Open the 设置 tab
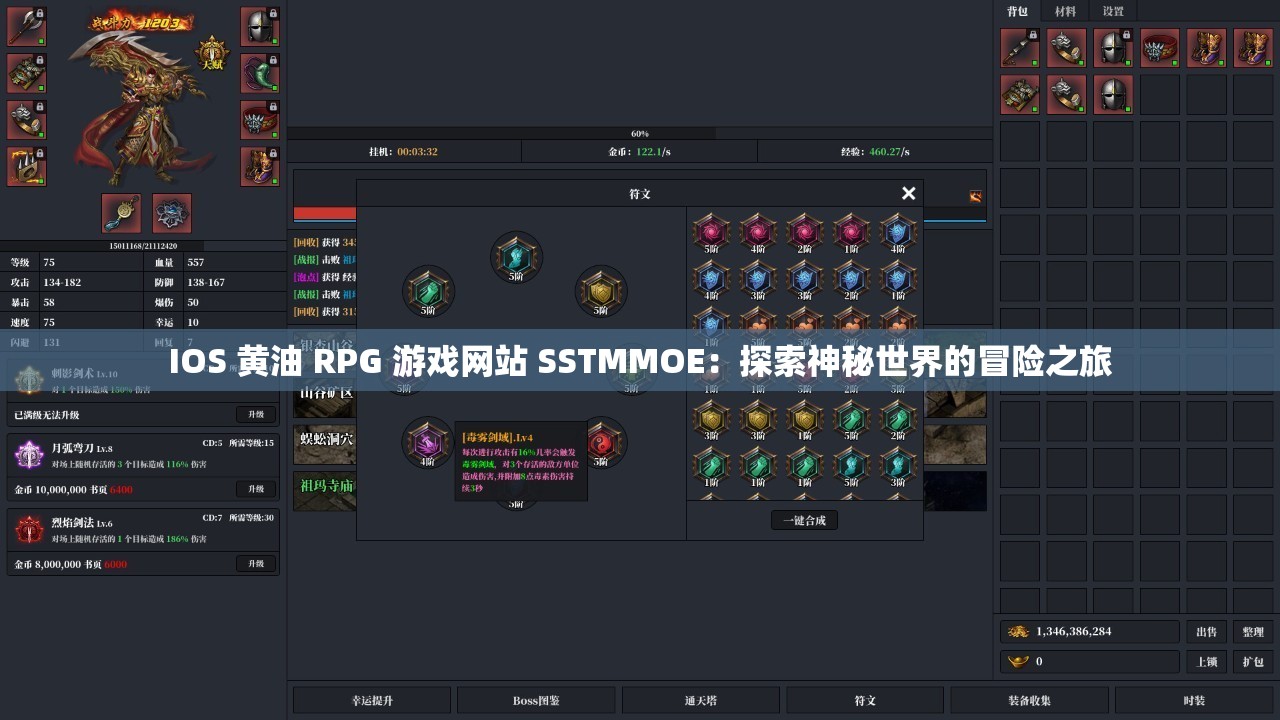Viewport: 1280px width, 720px height. [x=1113, y=11]
